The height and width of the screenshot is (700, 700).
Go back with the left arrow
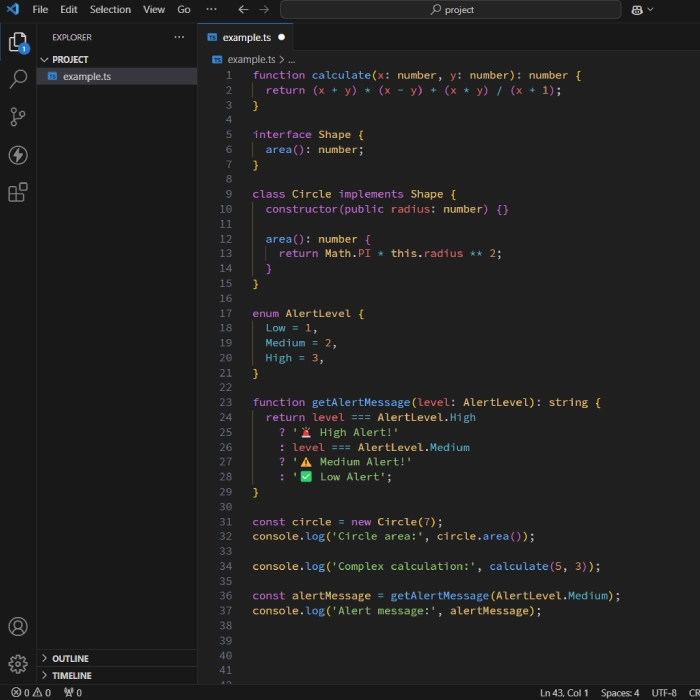pyautogui.click(x=243, y=9)
